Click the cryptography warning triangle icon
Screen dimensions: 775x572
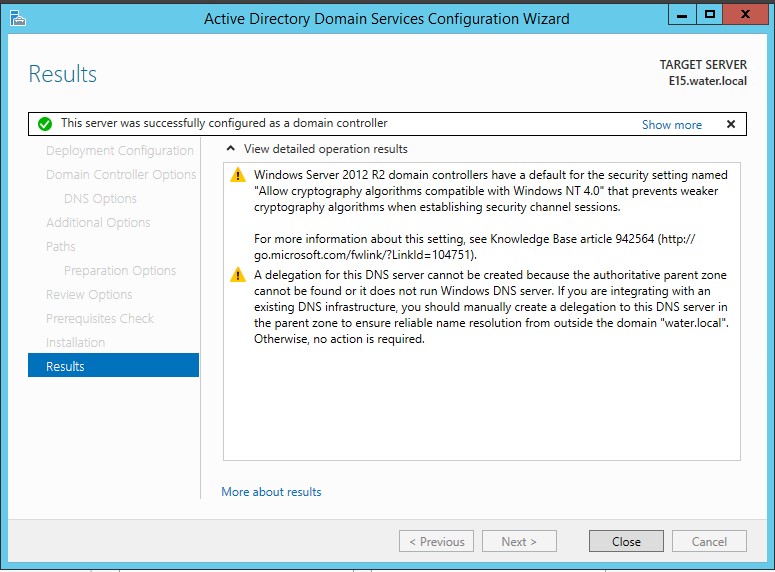238,175
